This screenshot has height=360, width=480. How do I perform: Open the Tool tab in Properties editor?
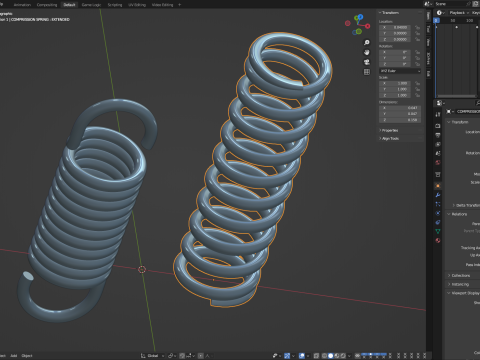point(438,114)
